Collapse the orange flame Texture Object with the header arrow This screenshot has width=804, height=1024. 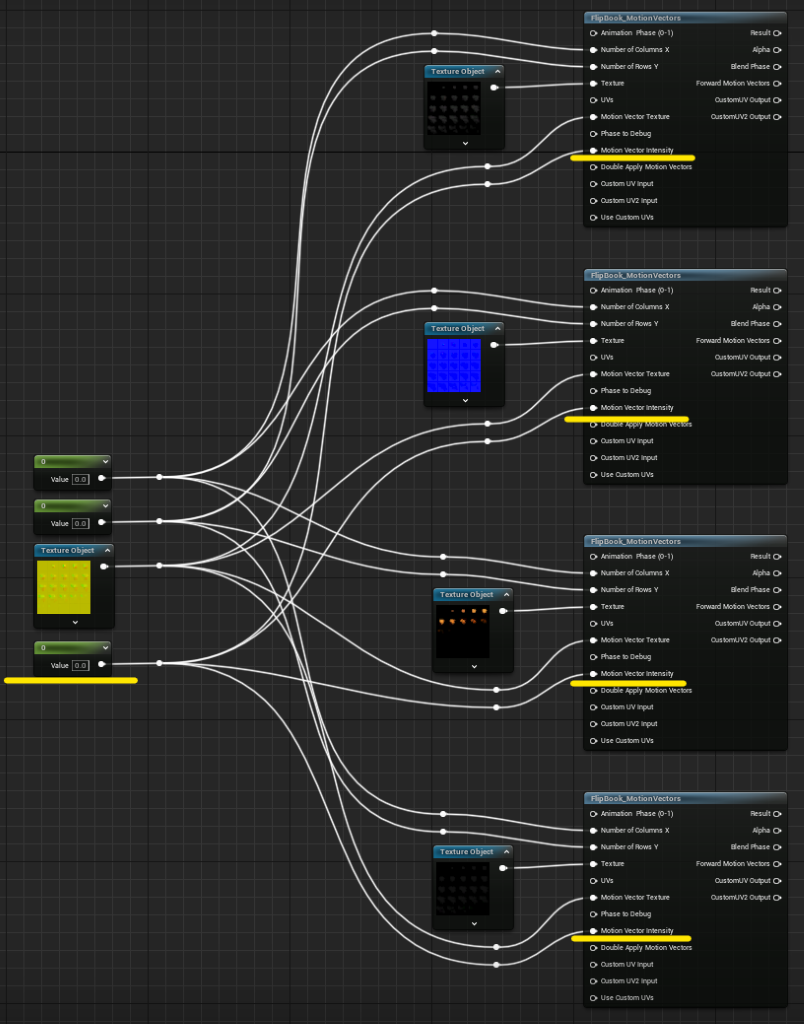click(x=506, y=594)
